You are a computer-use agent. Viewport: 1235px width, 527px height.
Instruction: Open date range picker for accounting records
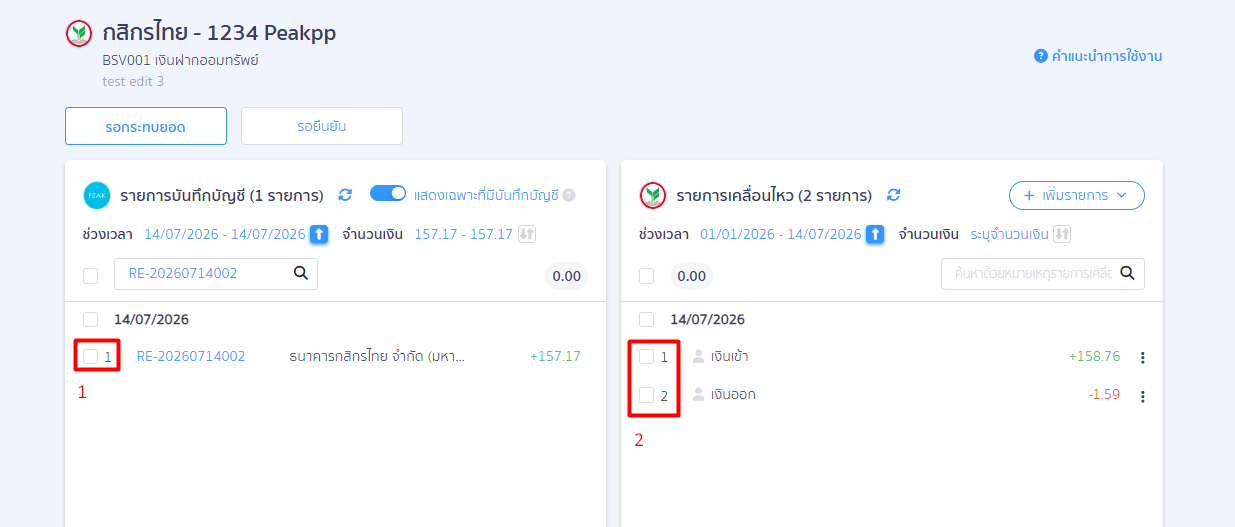(x=319, y=234)
